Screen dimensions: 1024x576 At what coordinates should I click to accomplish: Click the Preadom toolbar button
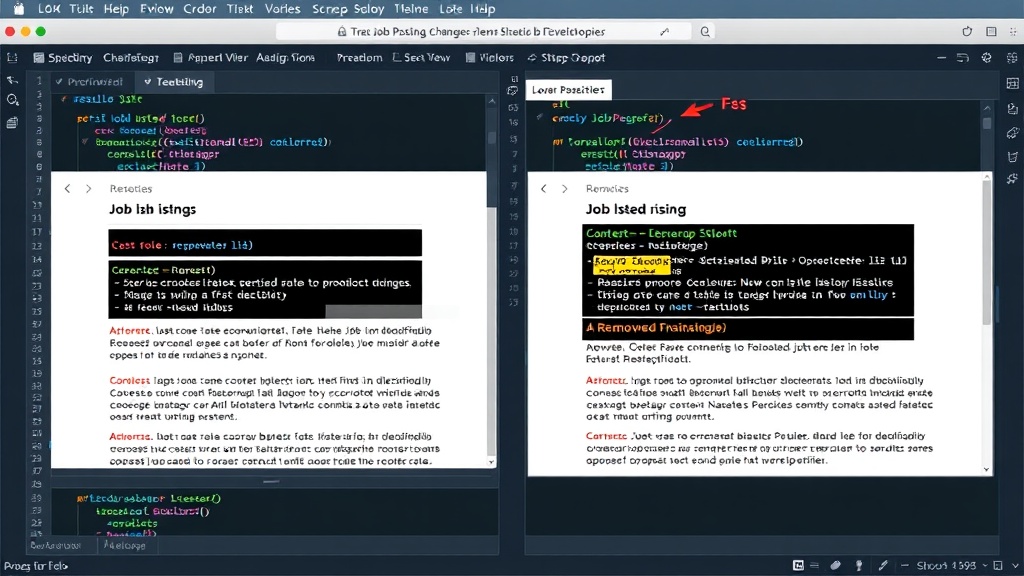coord(359,57)
